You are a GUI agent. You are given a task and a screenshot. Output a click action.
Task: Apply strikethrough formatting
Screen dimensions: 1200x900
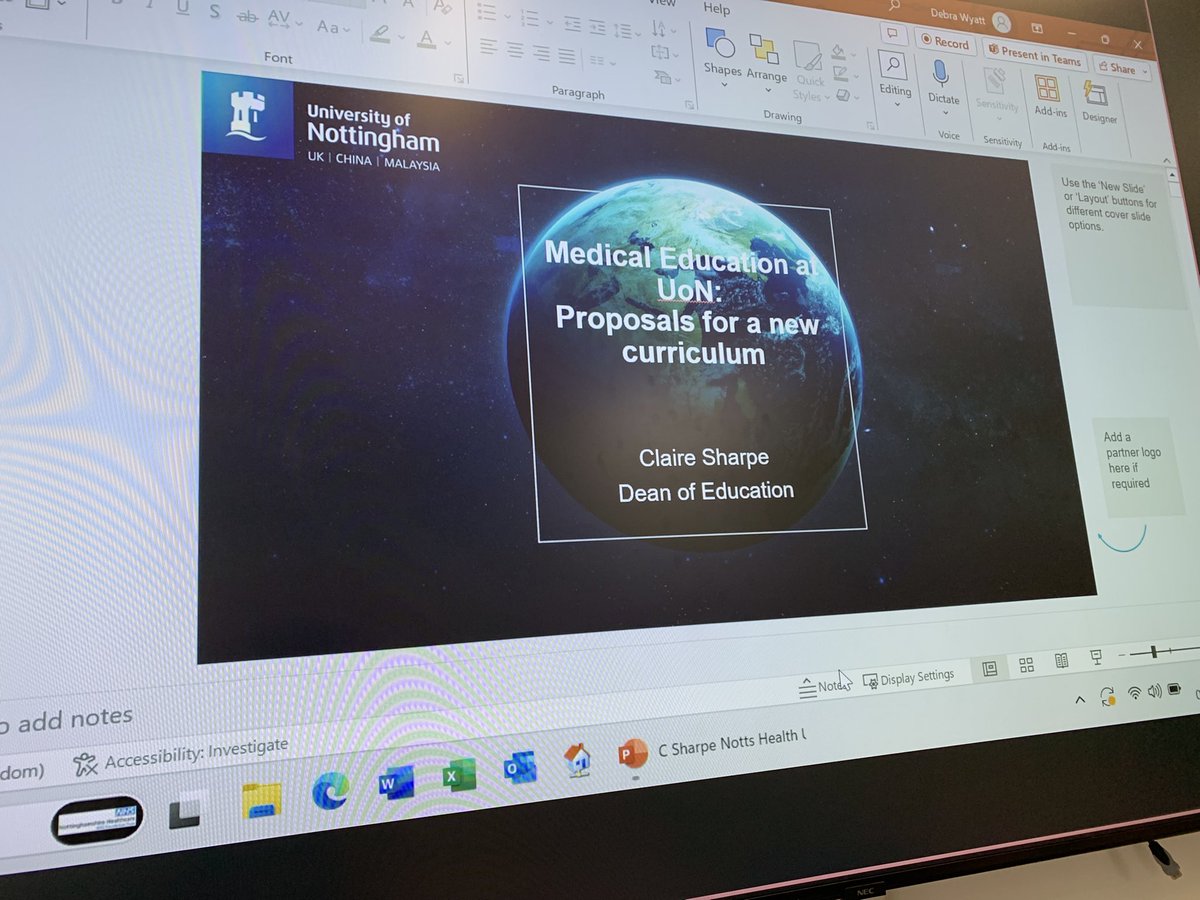tap(247, 16)
